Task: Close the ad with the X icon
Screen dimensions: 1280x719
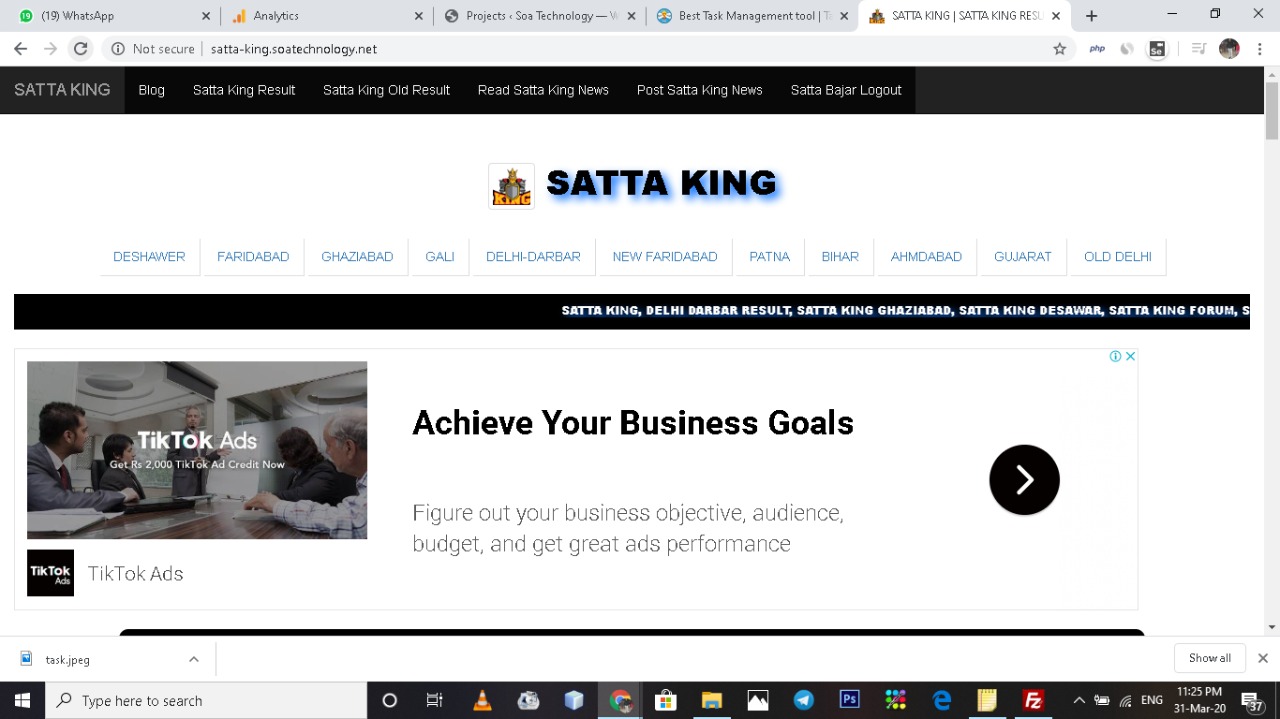Action: click(1131, 356)
